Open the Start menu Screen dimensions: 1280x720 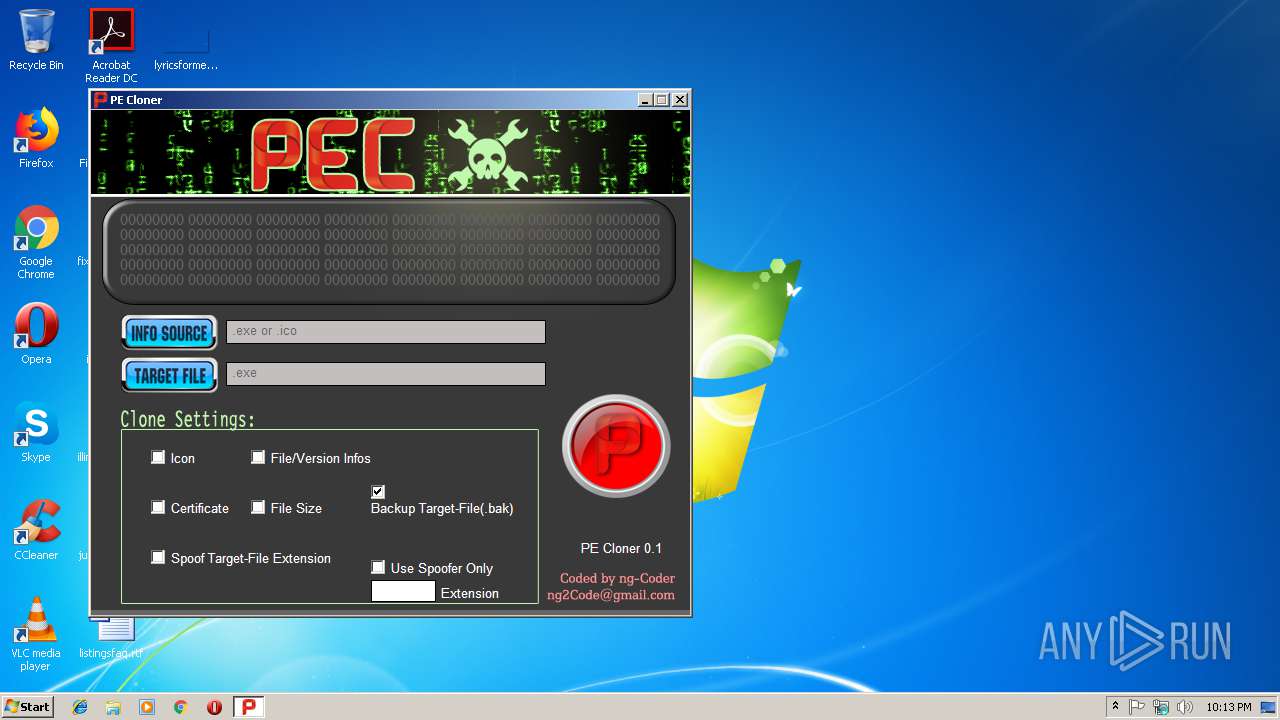click(27, 706)
